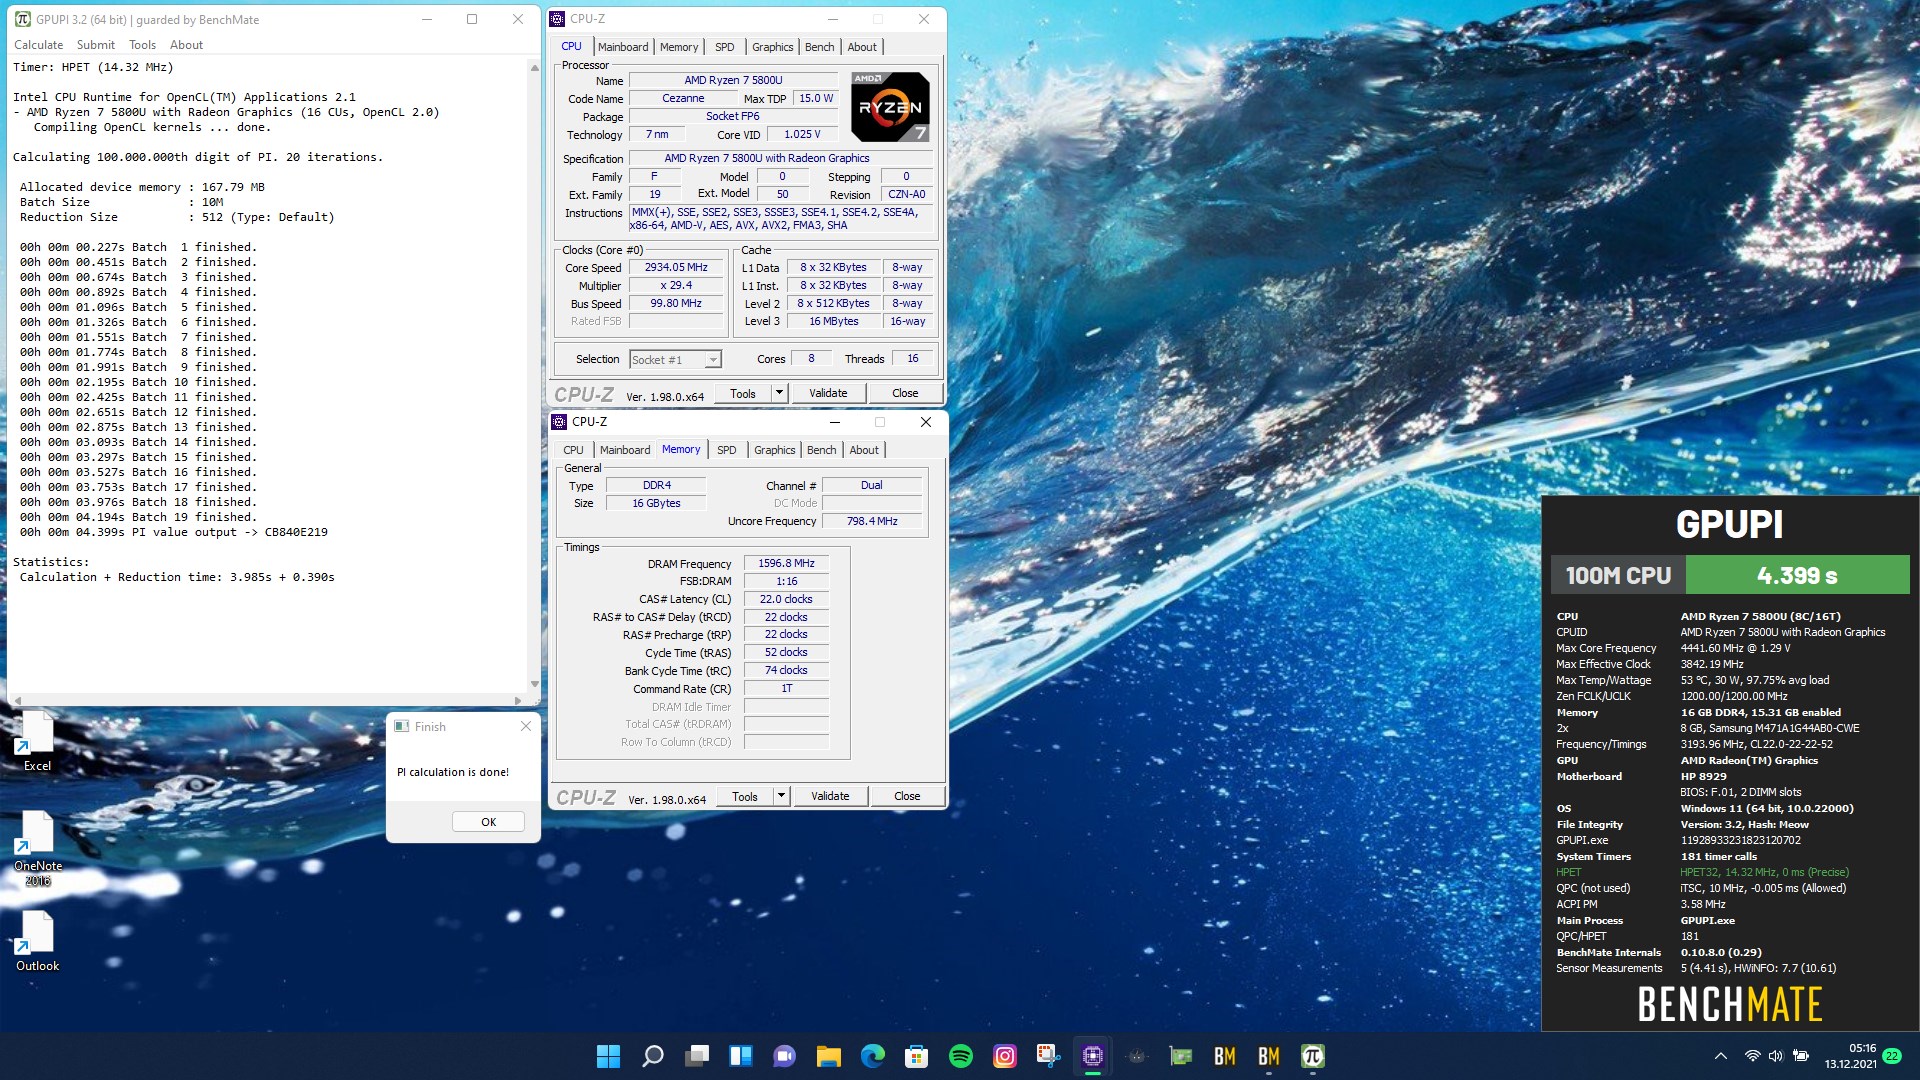Open the Calculate menu in GPUPI

click(38, 45)
